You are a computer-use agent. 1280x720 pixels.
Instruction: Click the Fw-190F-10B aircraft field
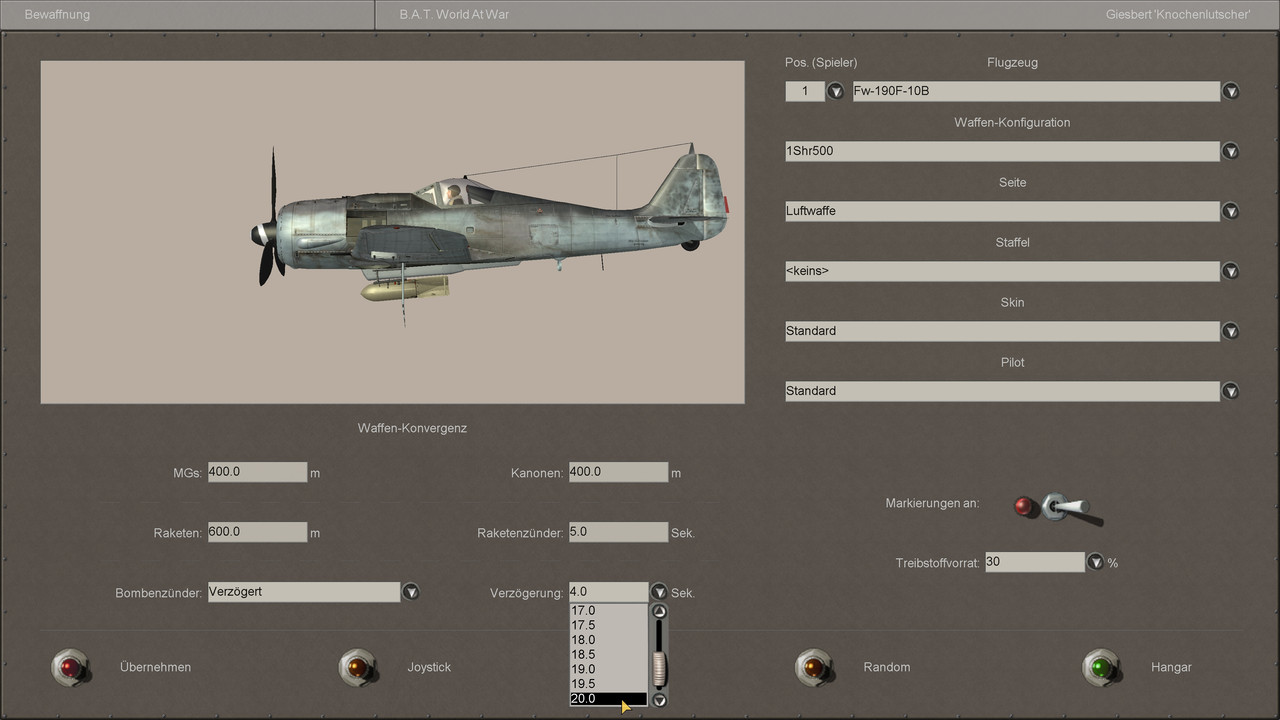(1036, 91)
